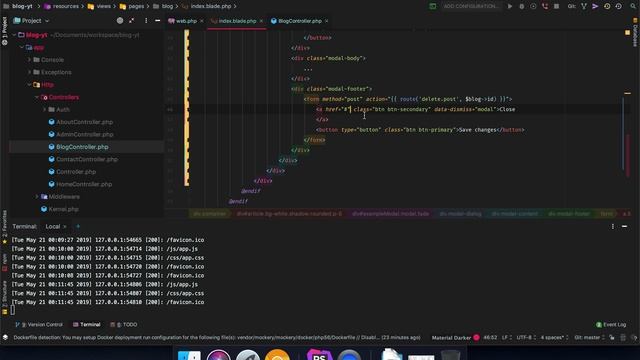Screen dimensions: 640x360
Task: Close the index.blade.php tab
Action: click(x=261, y=21)
